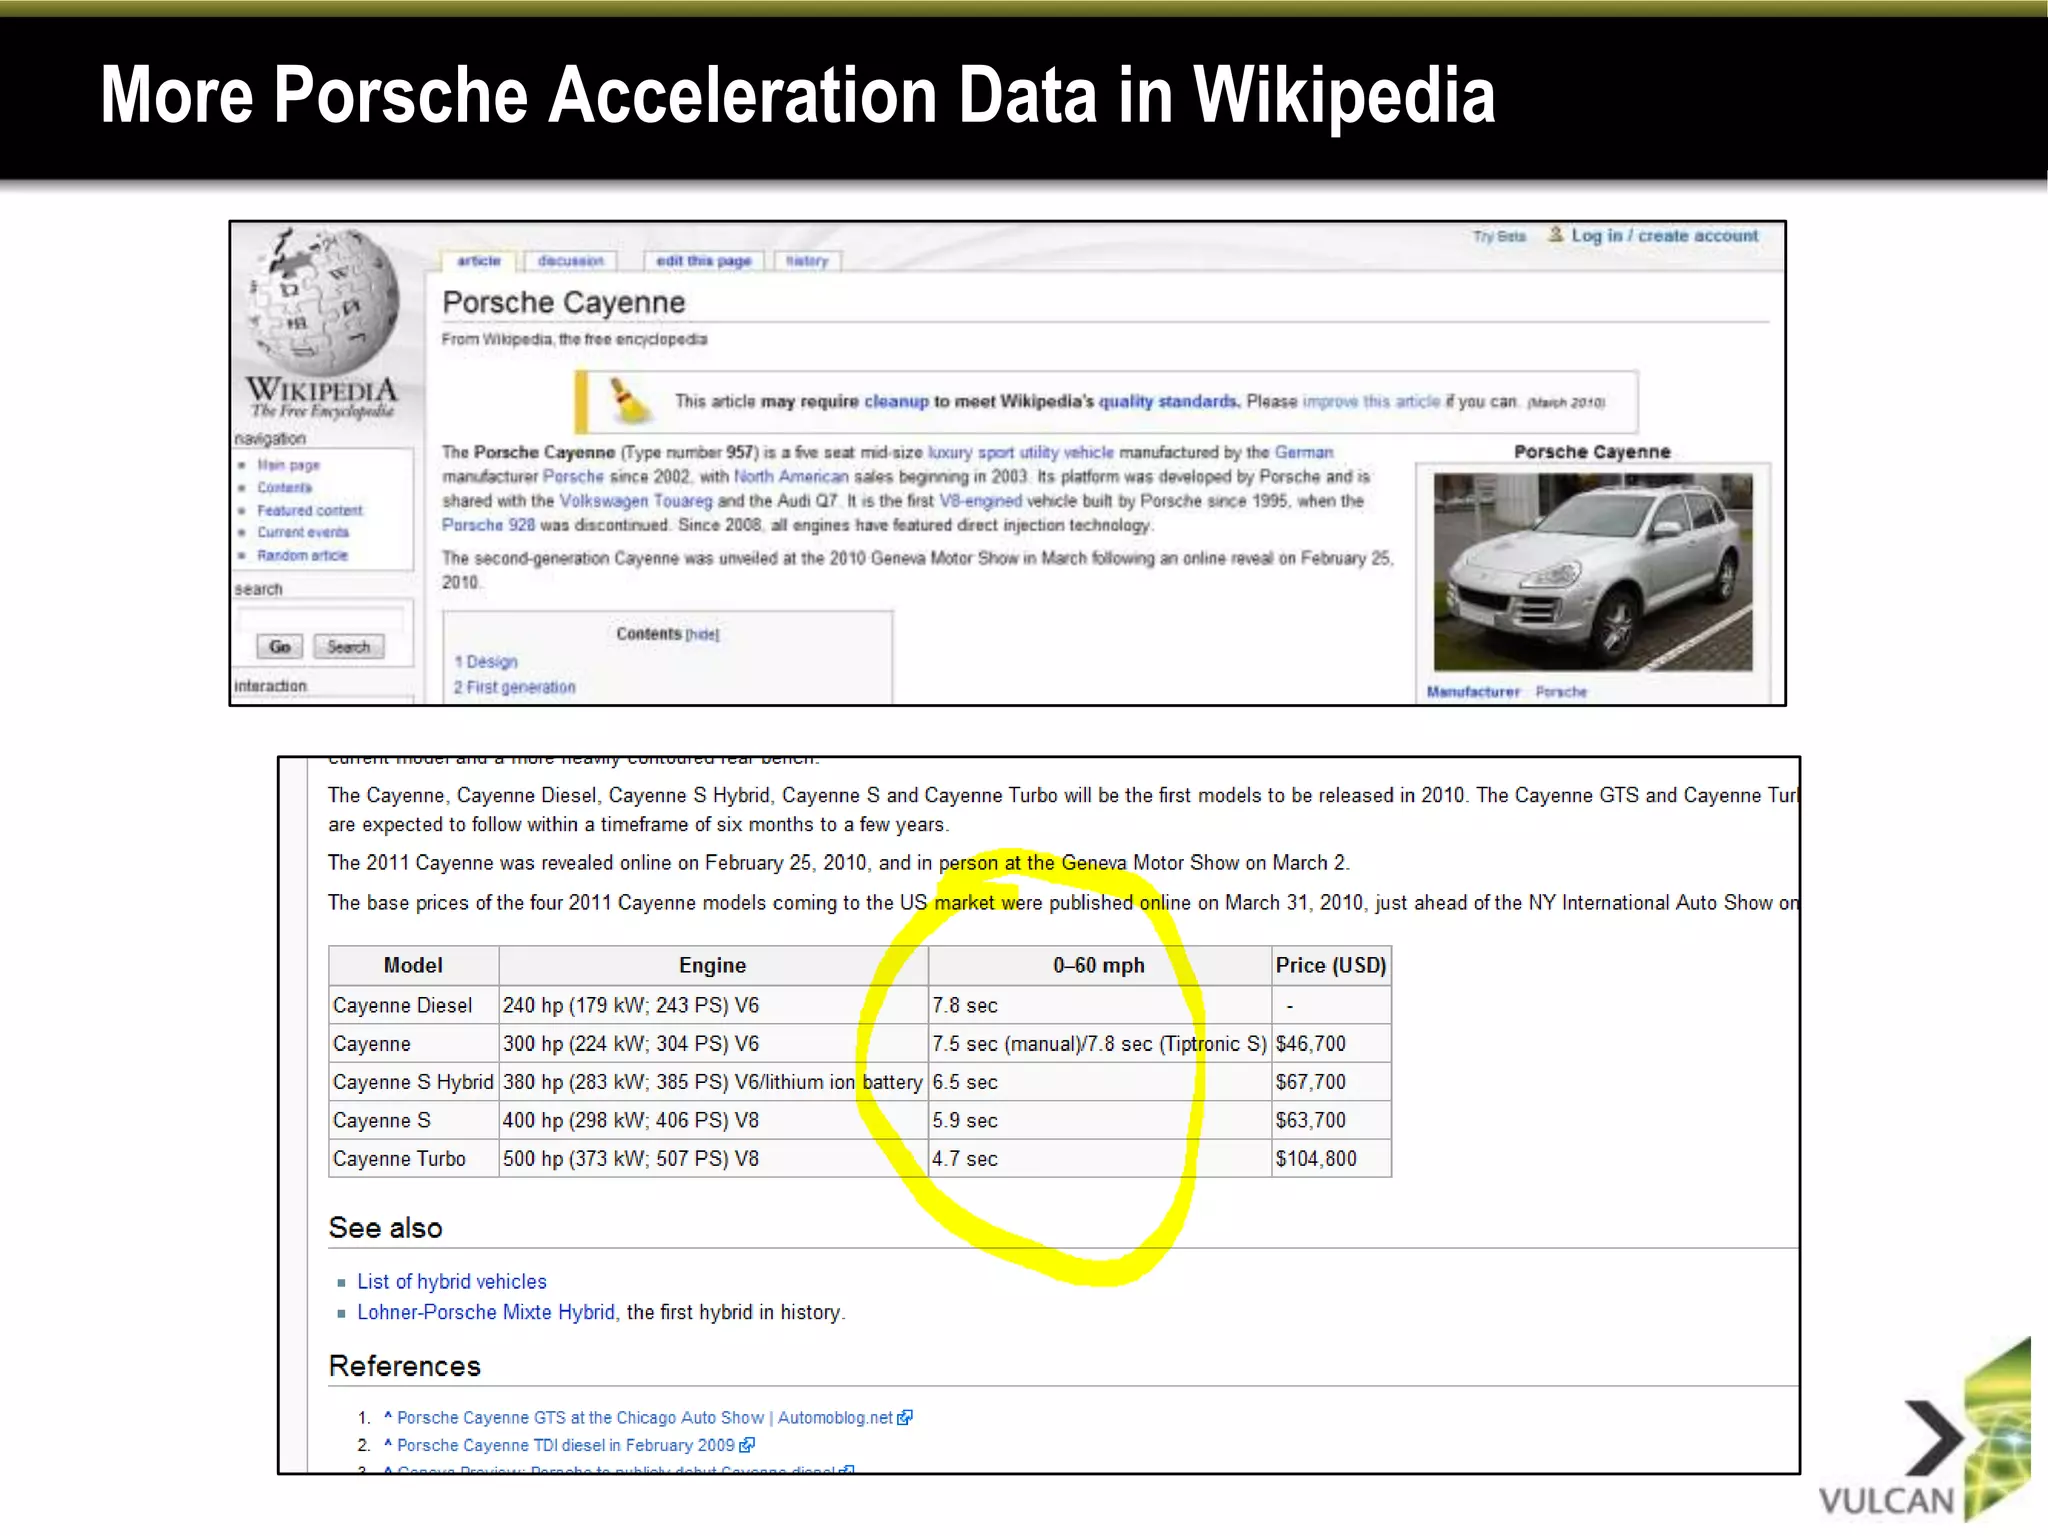Open Porsche Cayenne GTS Chicago Auto Show reference
The height and width of the screenshot is (1536, 2048).
645,1417
